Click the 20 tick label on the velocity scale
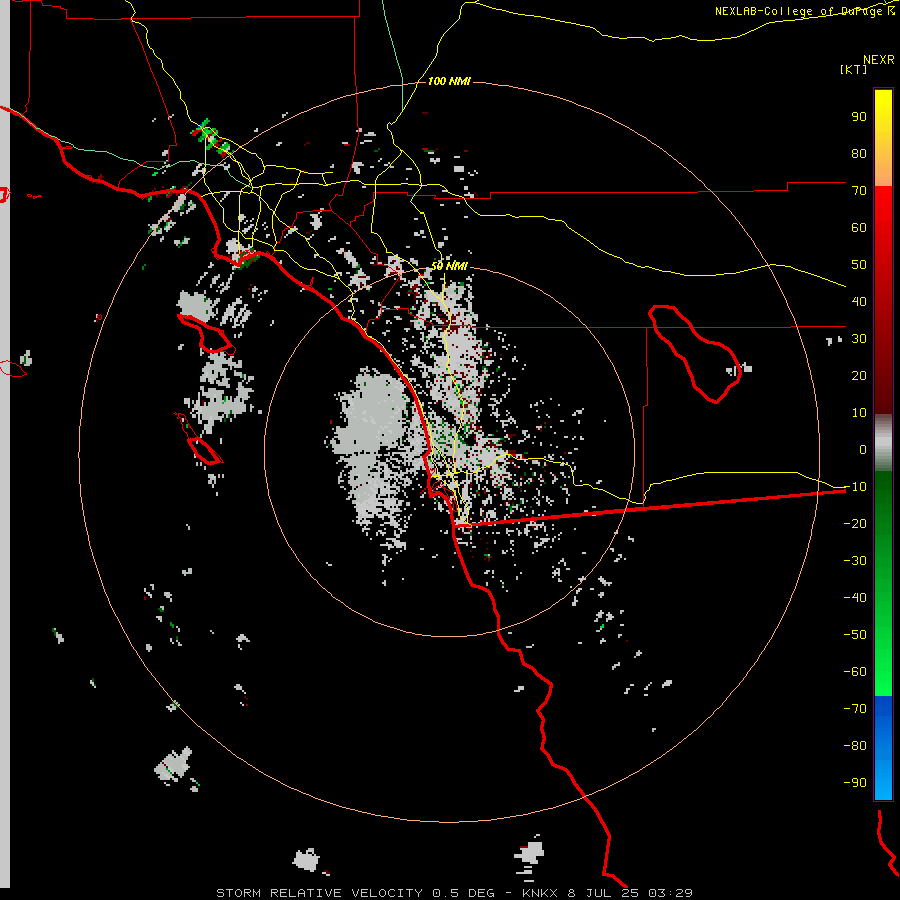The image size is (900, 900). point(859,376)
